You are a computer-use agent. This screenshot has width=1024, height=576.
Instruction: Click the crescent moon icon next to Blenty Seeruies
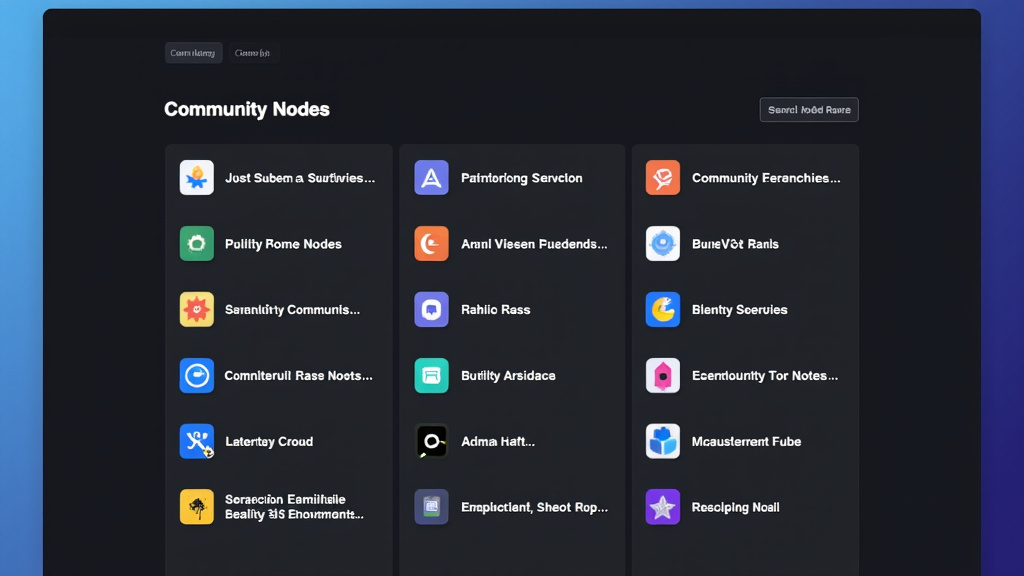tap(662, 309)
